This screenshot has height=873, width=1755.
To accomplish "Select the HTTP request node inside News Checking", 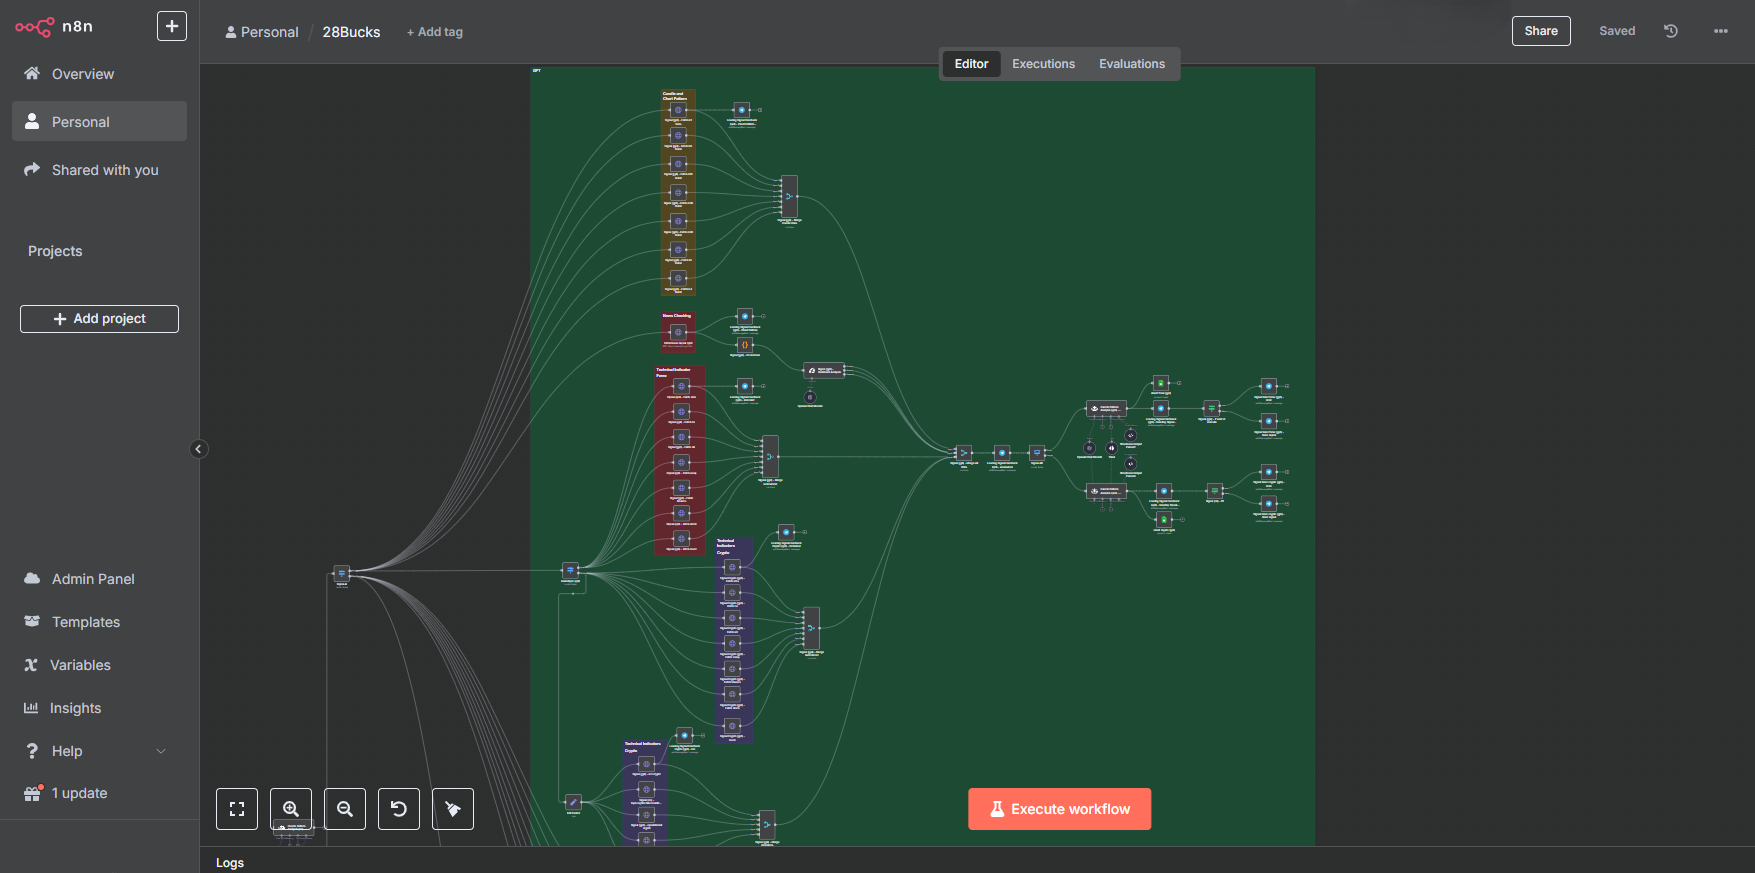I will coord(678,332).
